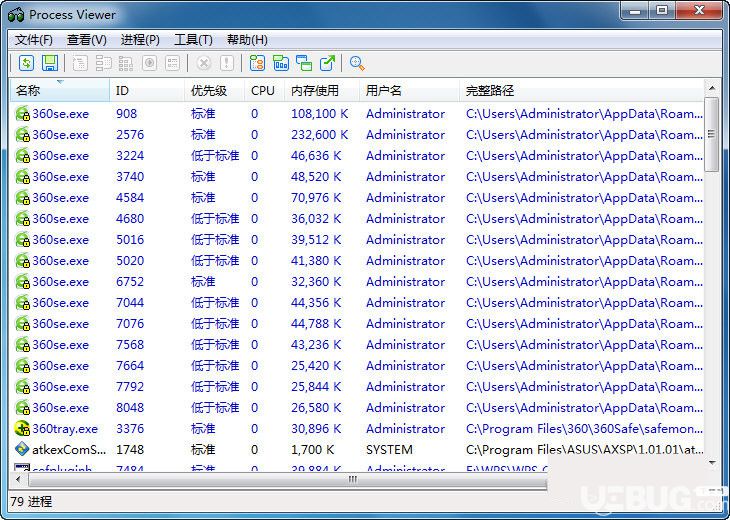Select the 360tray.exe process name
730x520 pixels.
65,429
